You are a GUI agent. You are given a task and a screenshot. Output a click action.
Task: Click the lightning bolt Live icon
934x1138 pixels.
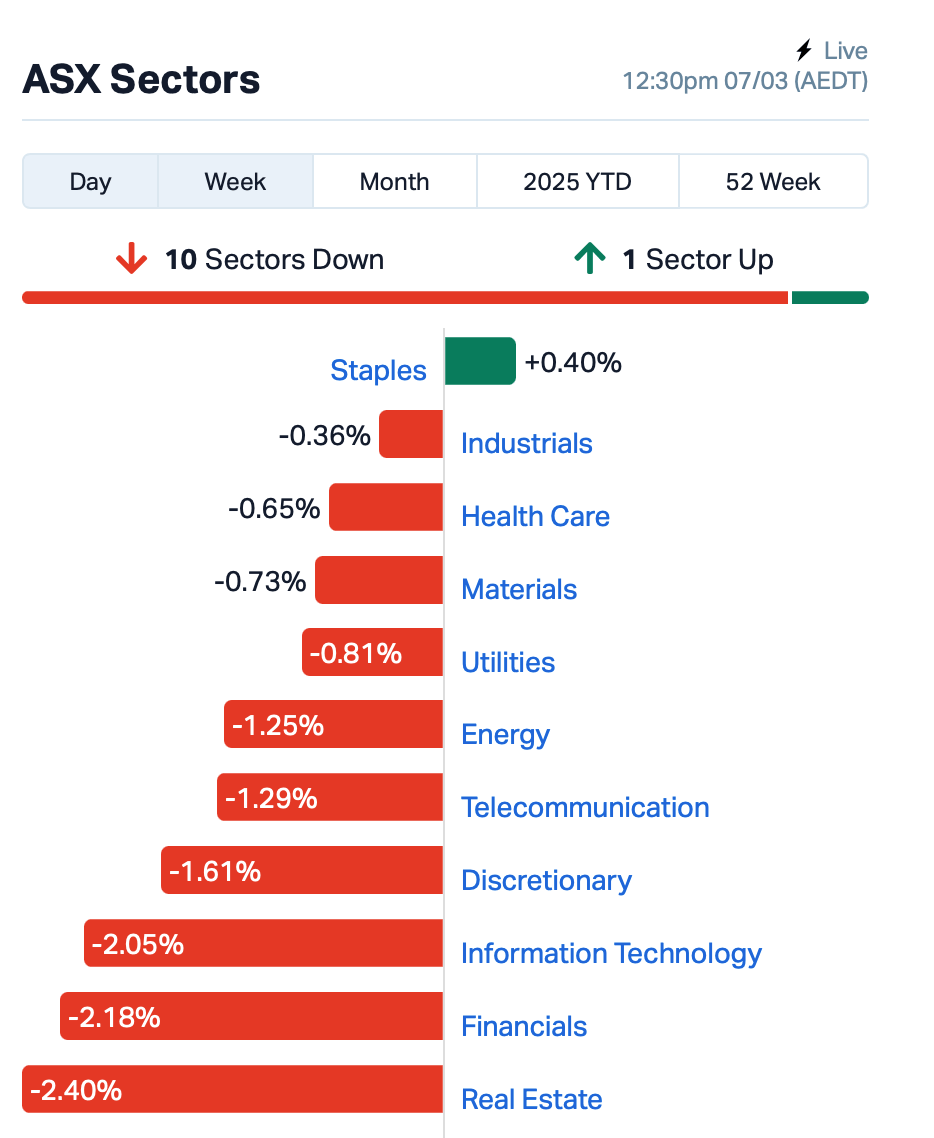[803, 50]
